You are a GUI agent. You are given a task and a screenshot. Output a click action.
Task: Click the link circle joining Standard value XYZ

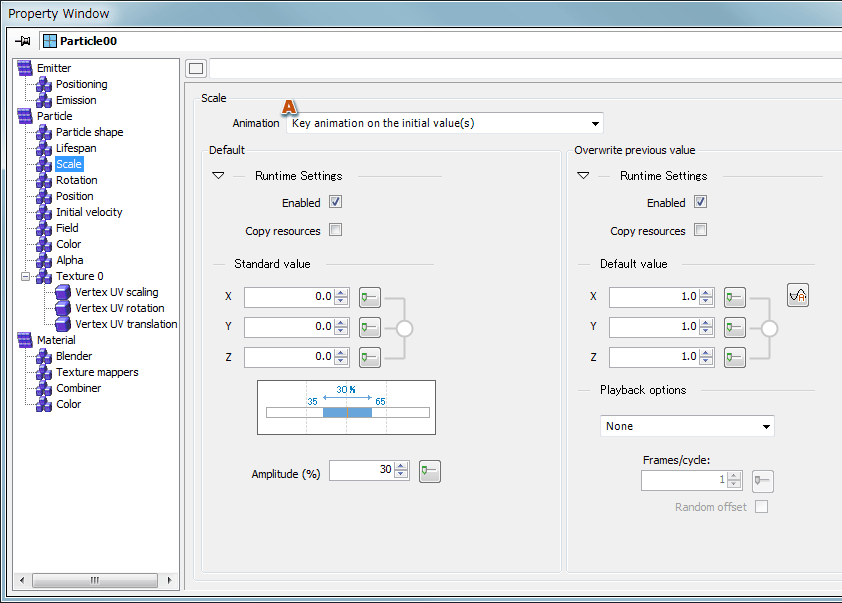coord(405,327)
